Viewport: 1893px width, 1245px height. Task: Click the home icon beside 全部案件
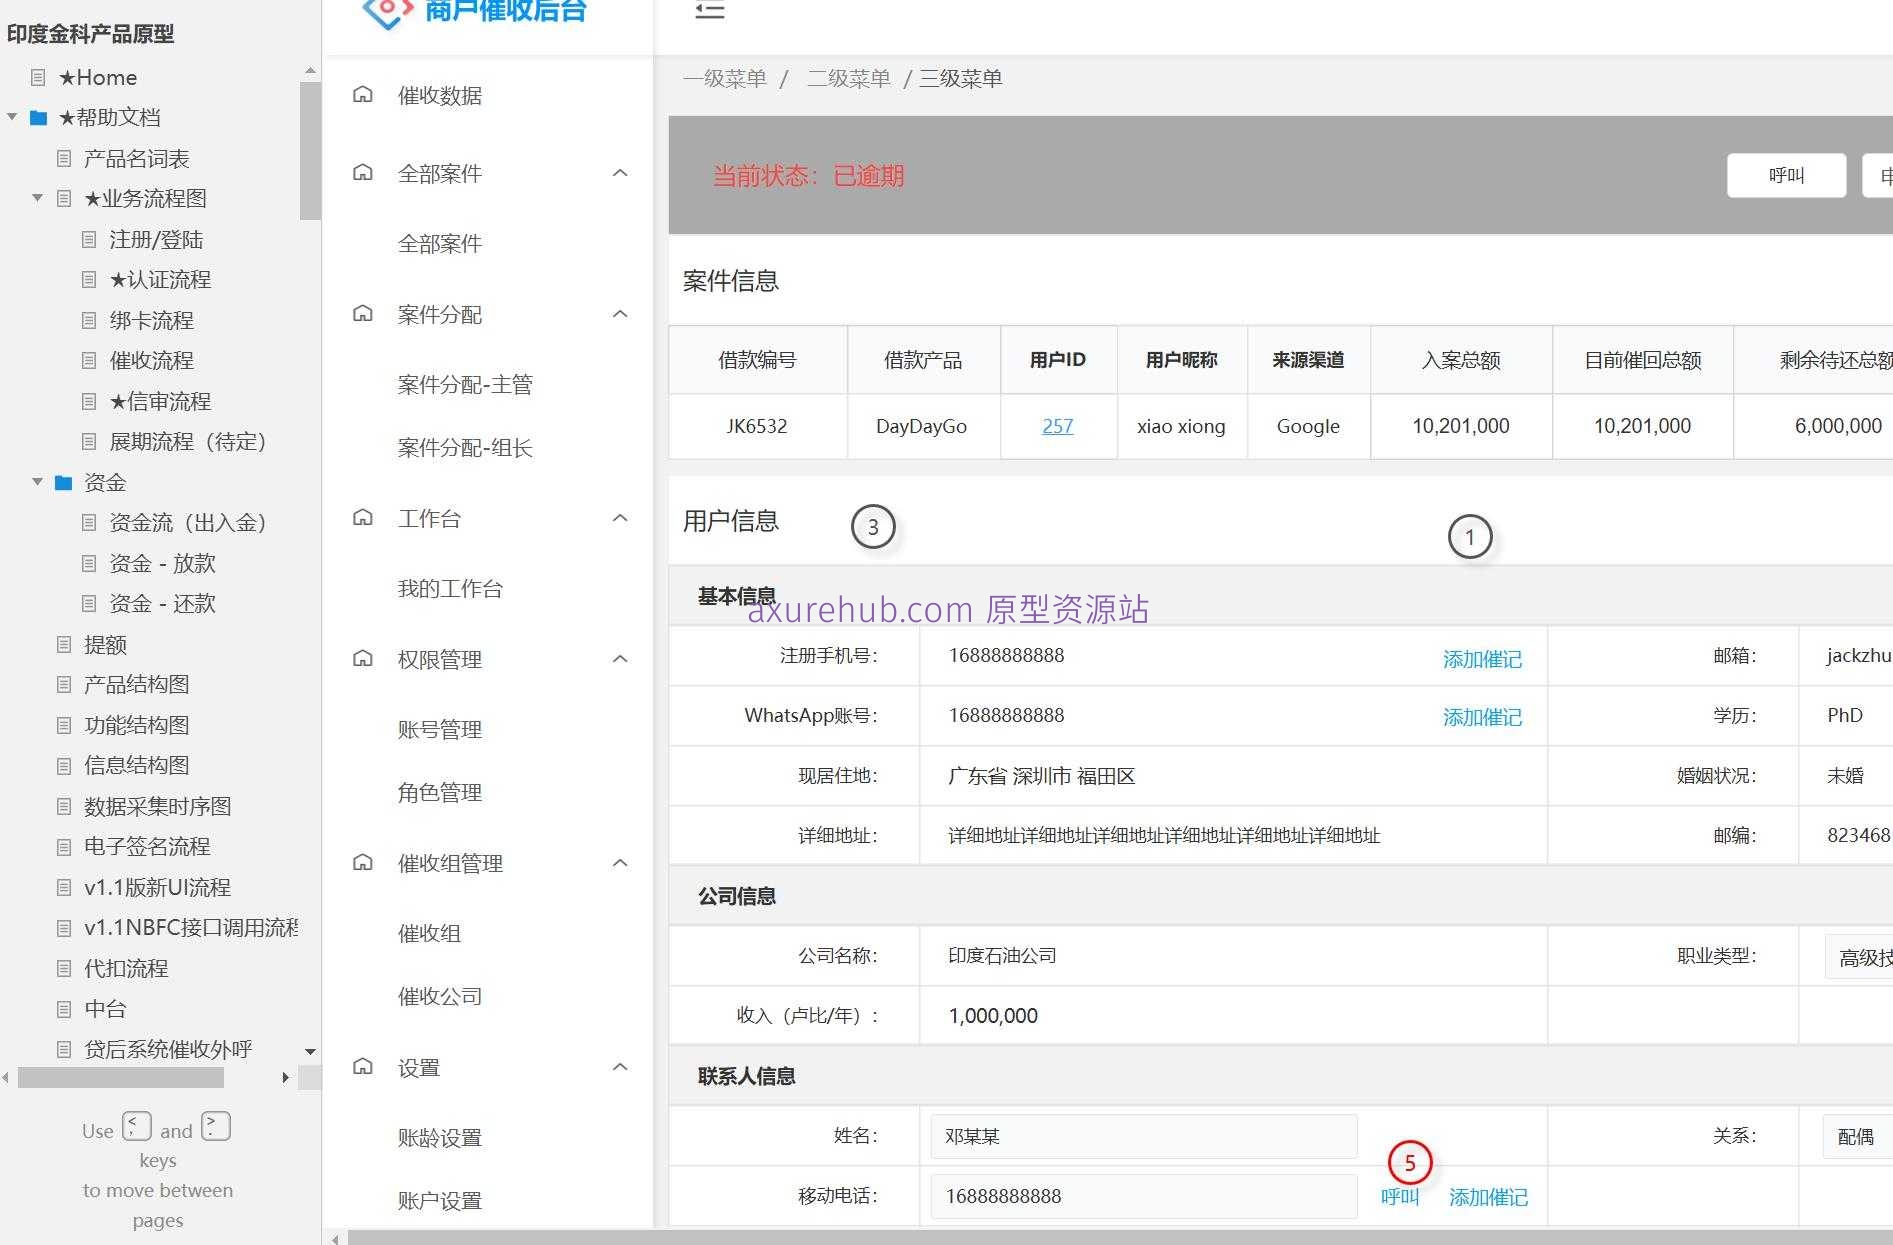coord(362,172)
